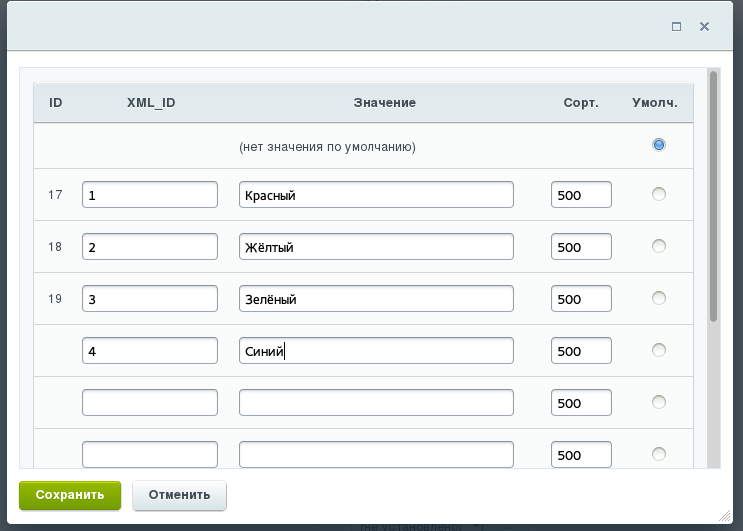Set Жёлтый as default value
The image size is (743, 531).
(x=658, y=246)
